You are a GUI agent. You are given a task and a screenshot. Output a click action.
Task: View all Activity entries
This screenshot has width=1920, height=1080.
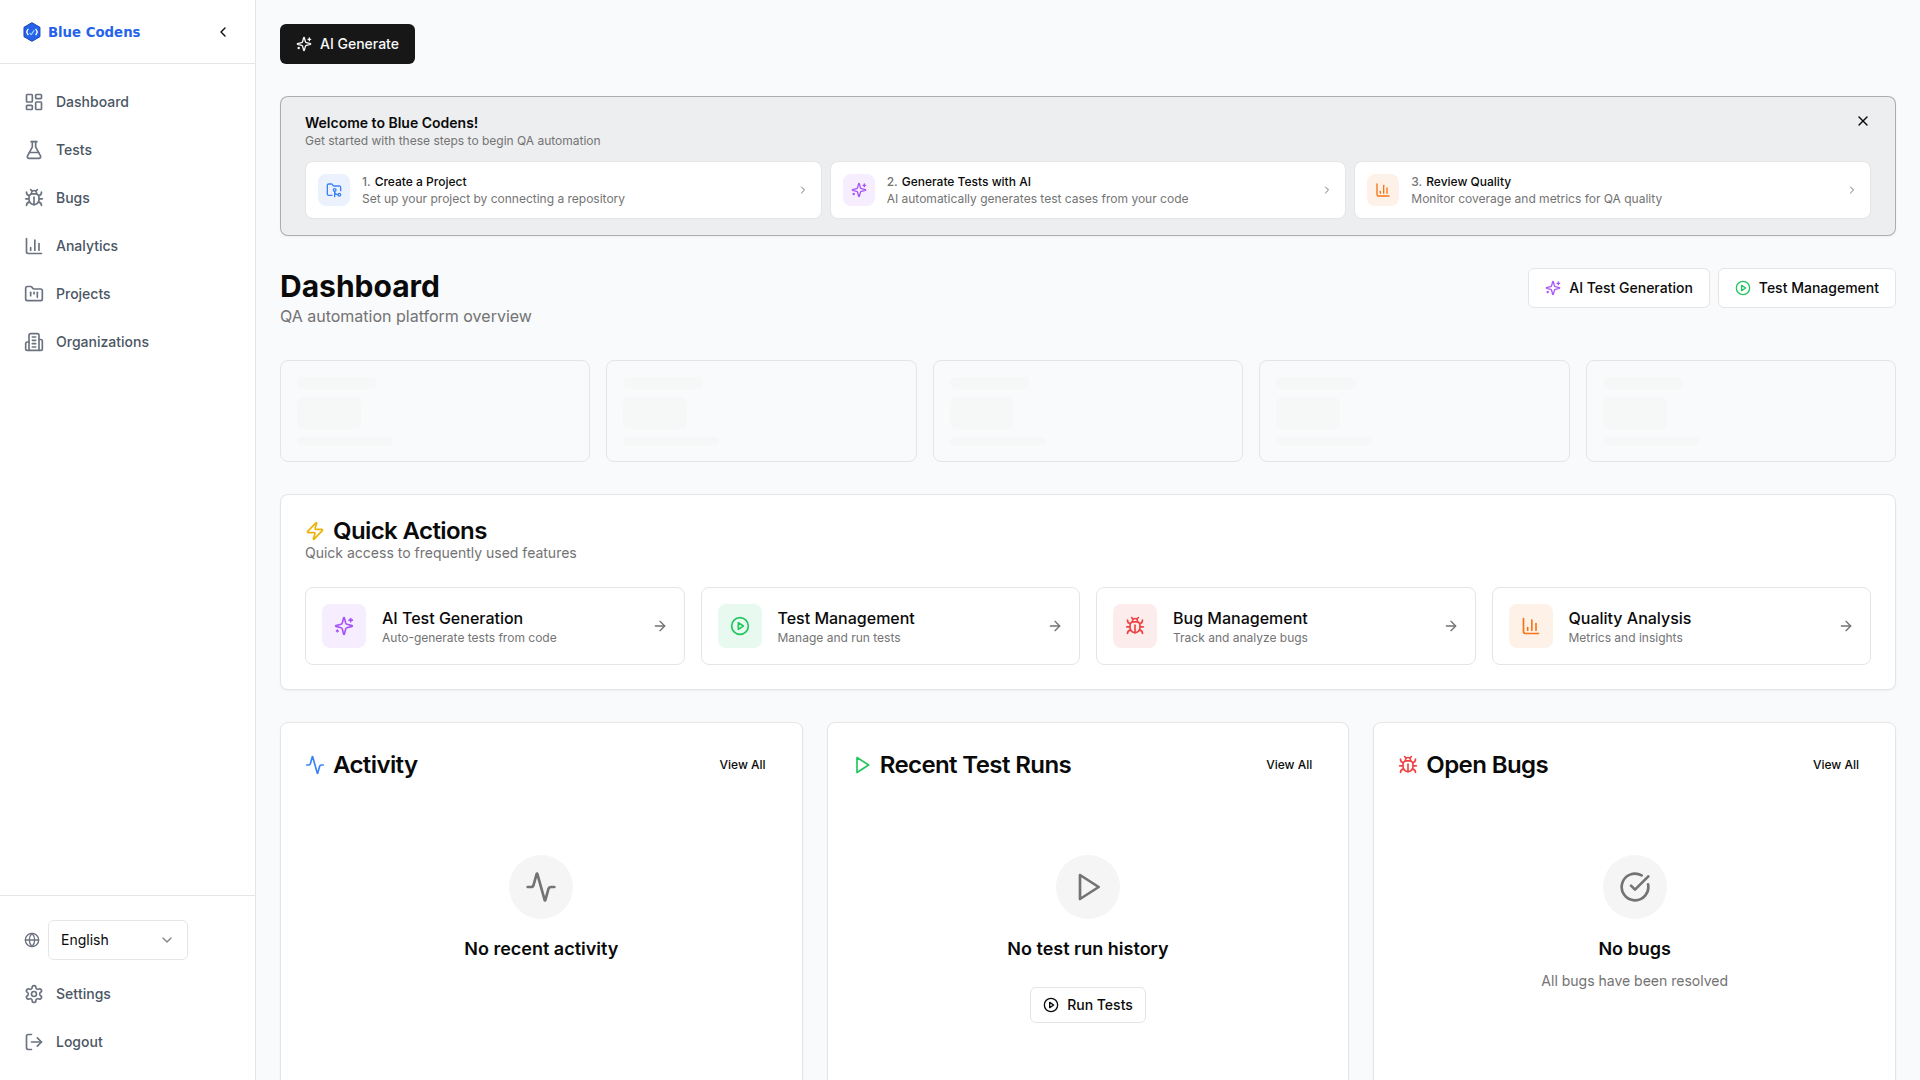click(x=742, y=765)
